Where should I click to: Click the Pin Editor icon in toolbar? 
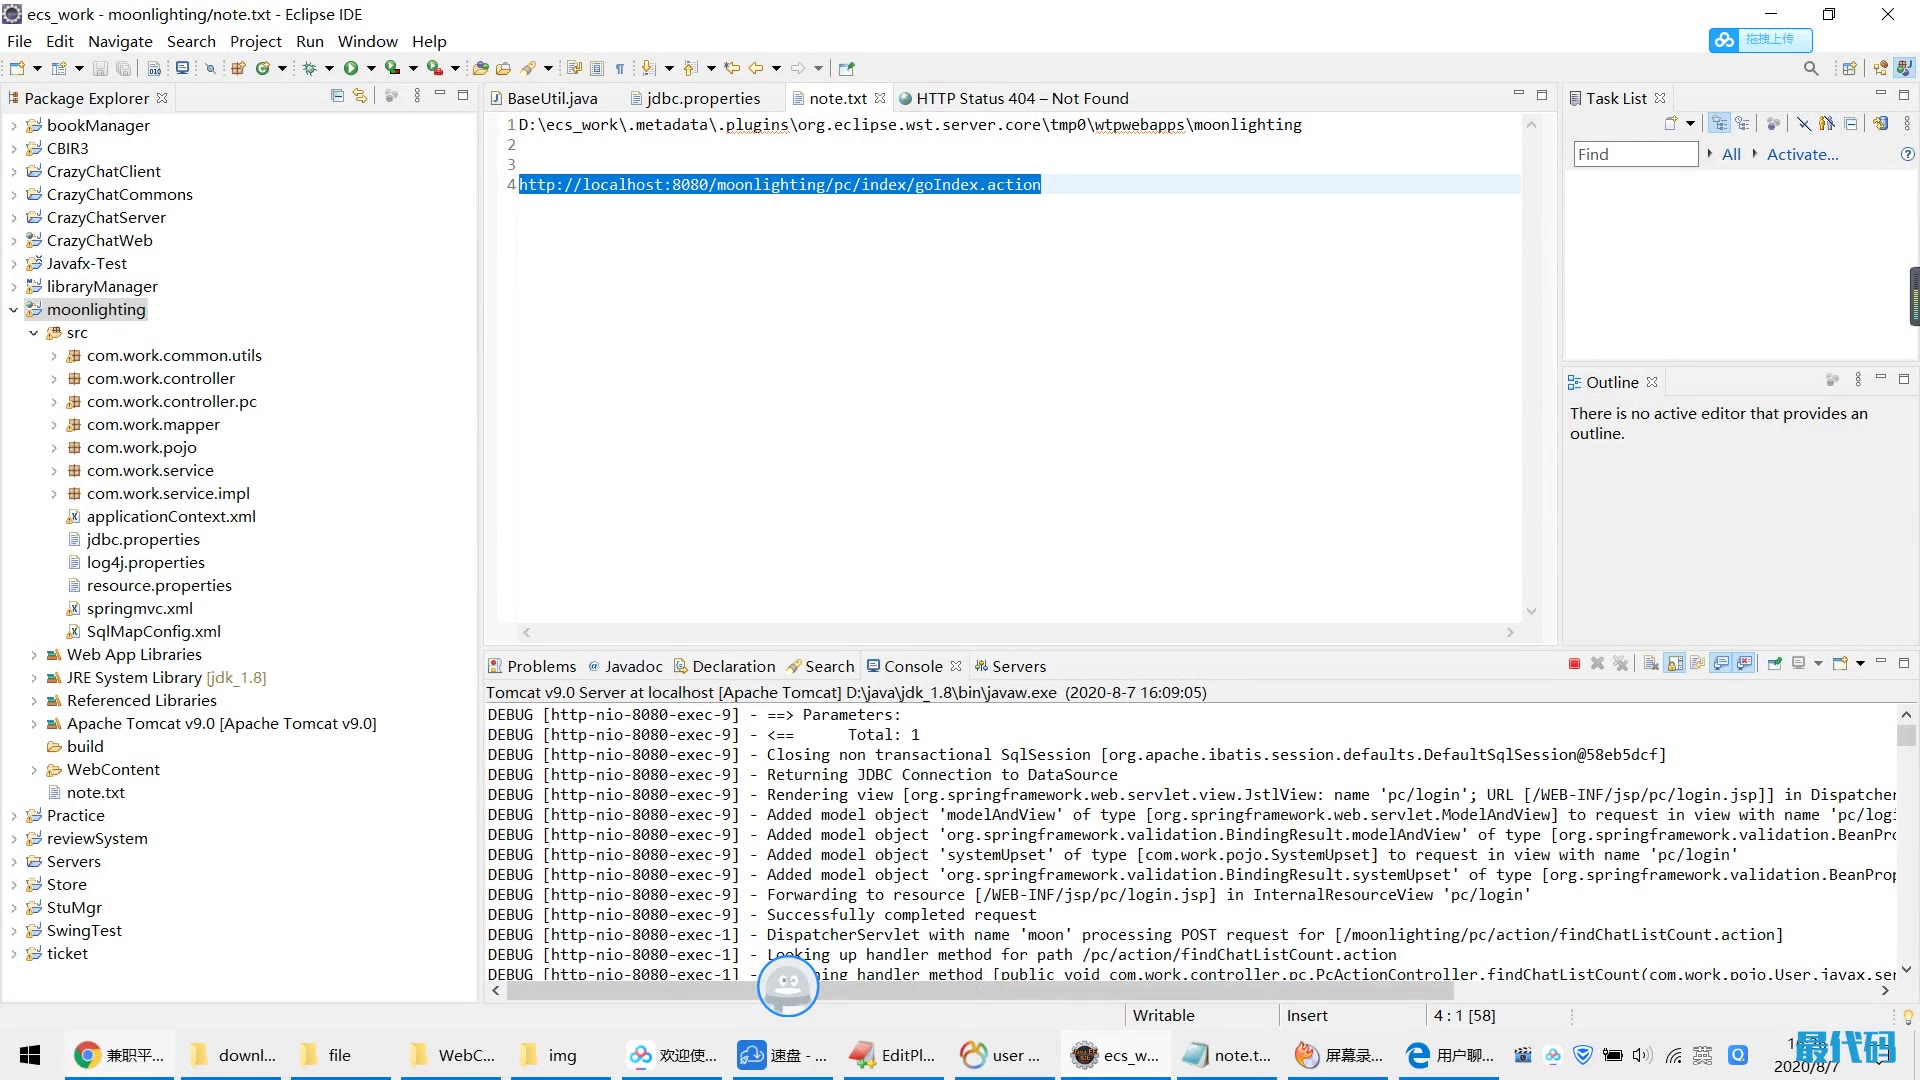[x=847, y=68]
